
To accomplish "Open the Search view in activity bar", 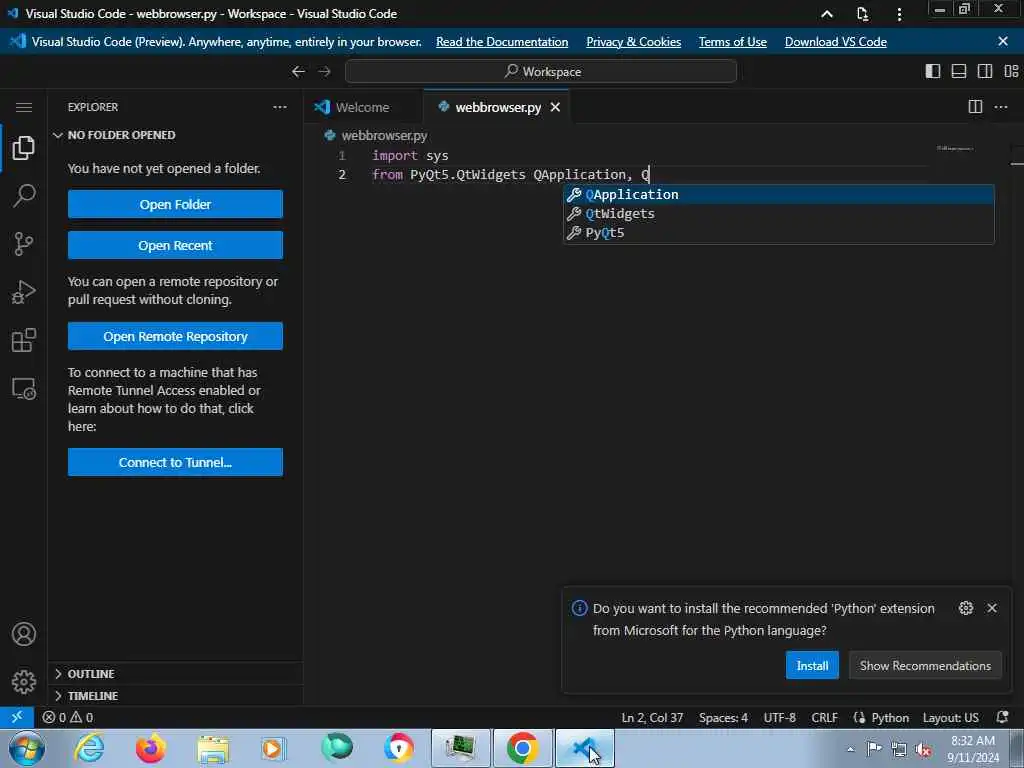I will point(24,195).
